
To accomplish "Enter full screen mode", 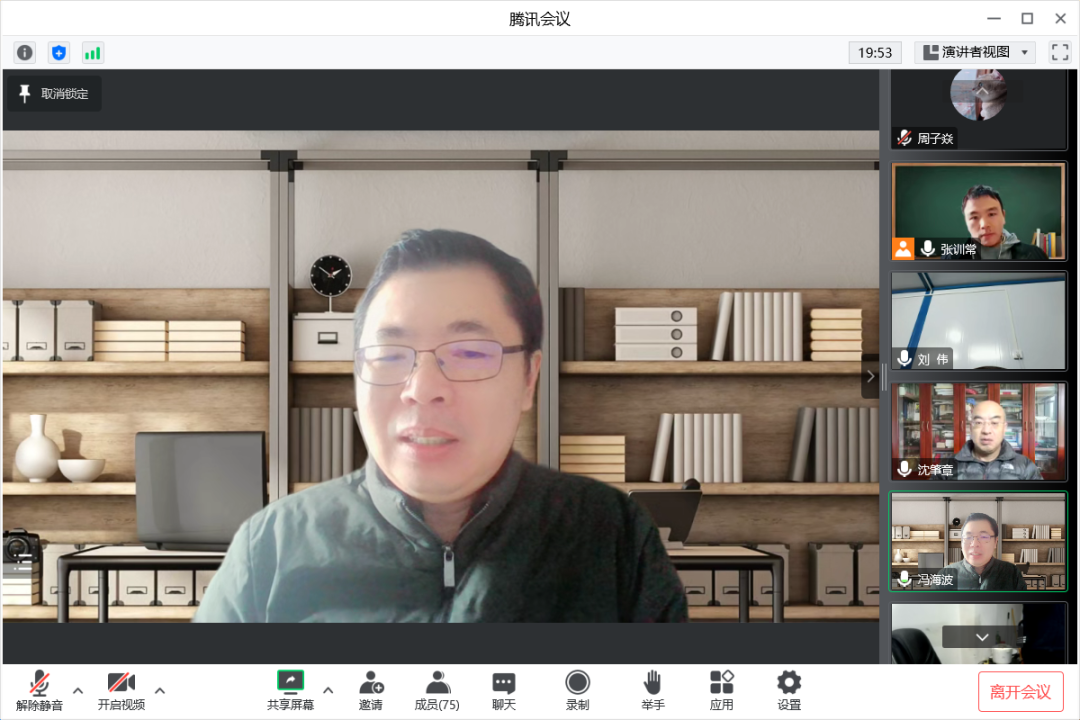I will point(1059,52).
